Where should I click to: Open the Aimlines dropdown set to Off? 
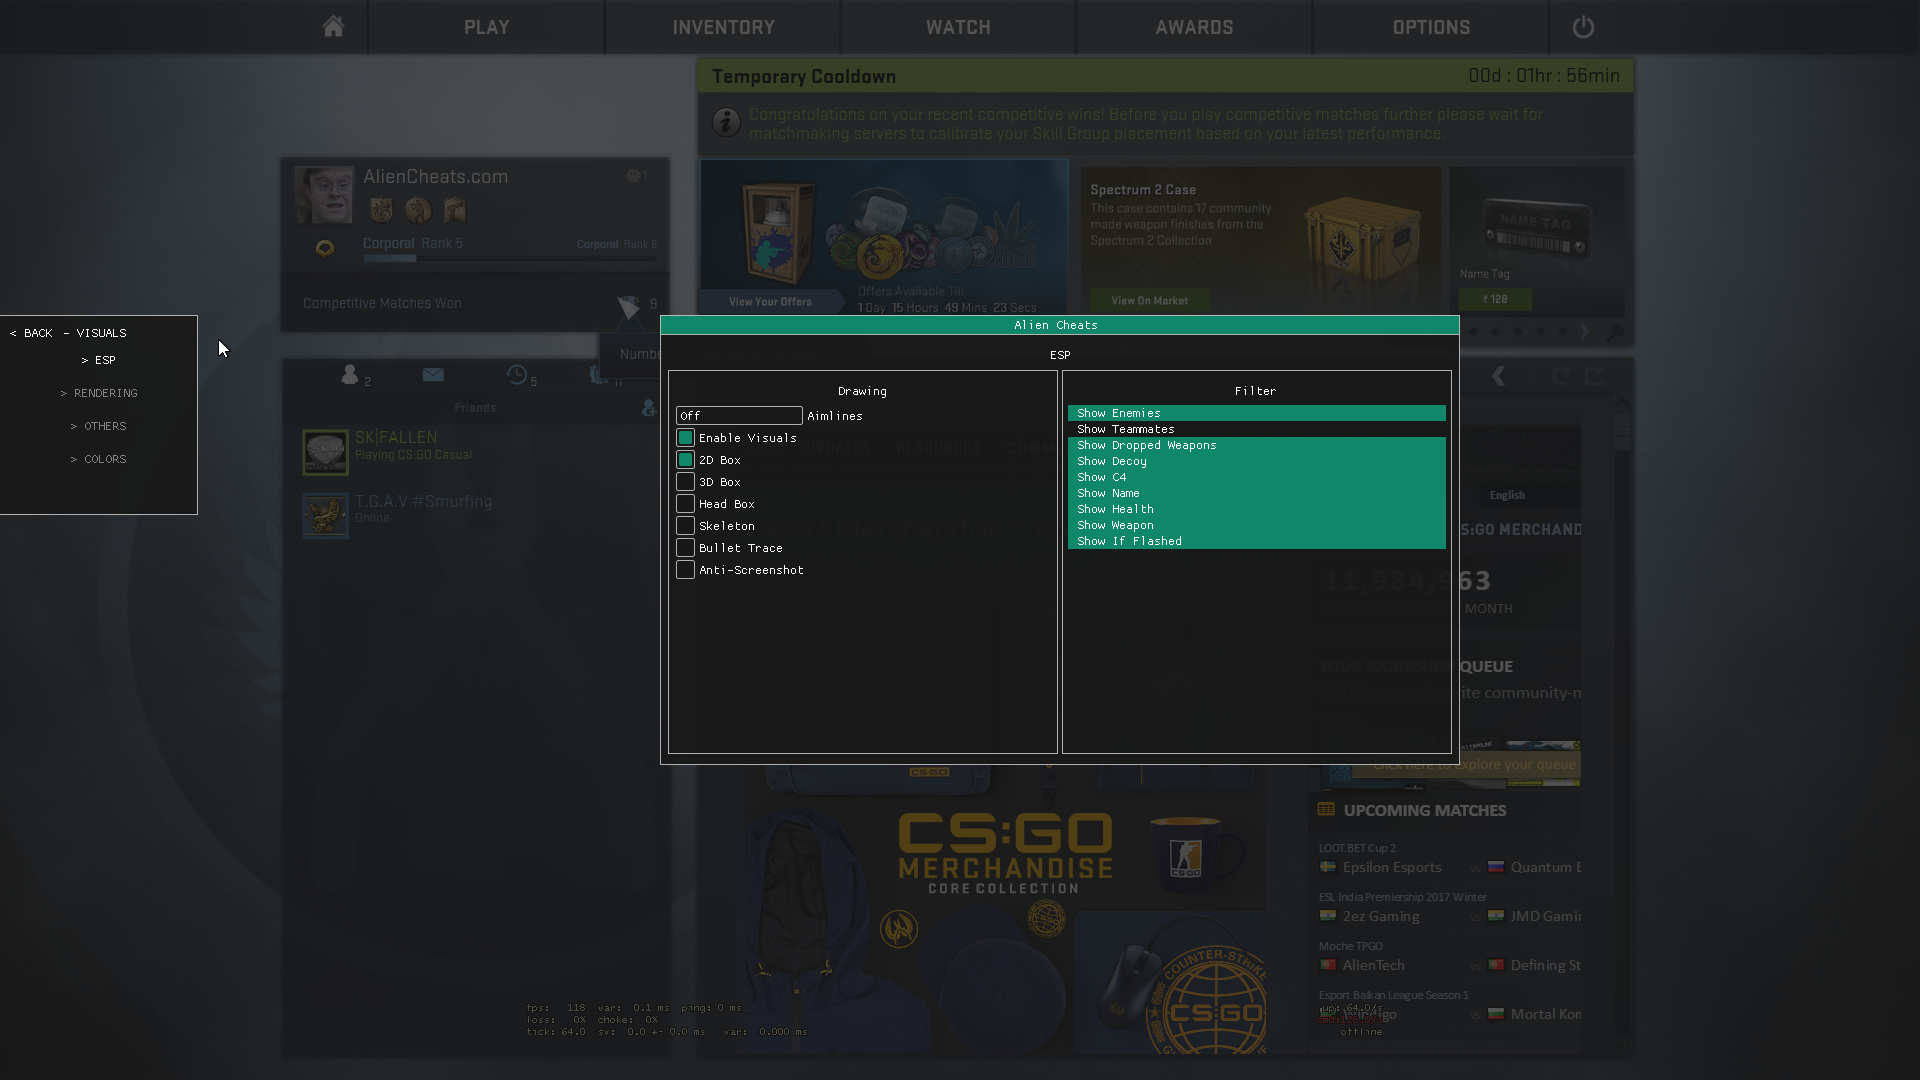coord(739,416)
